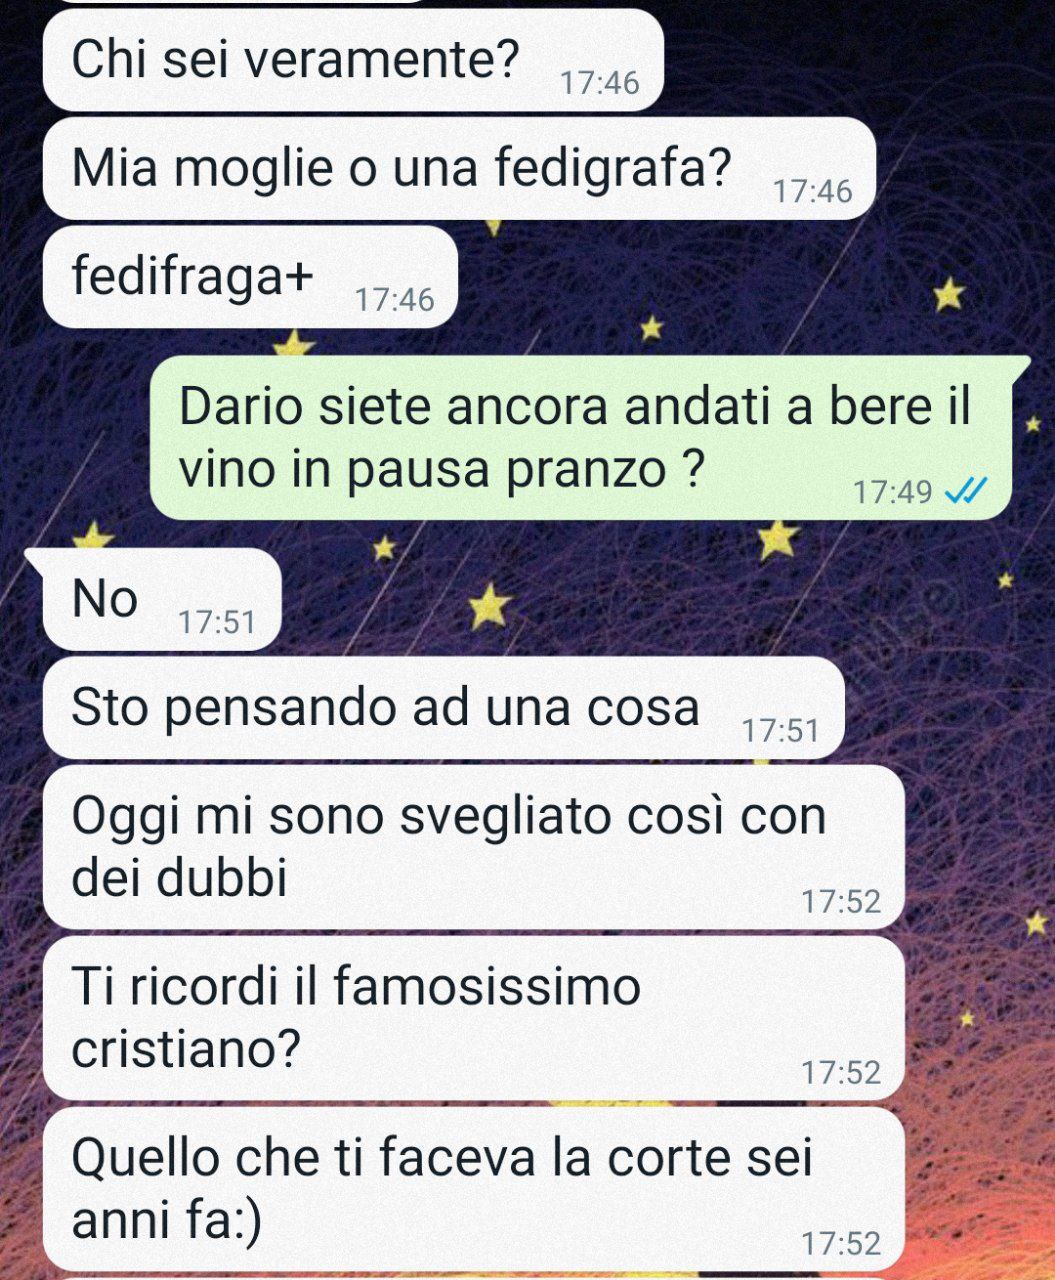Click the 17:51 timestamp beside 'No'
This screenshot has height=1280, width=1055.
tap(217, 623)
